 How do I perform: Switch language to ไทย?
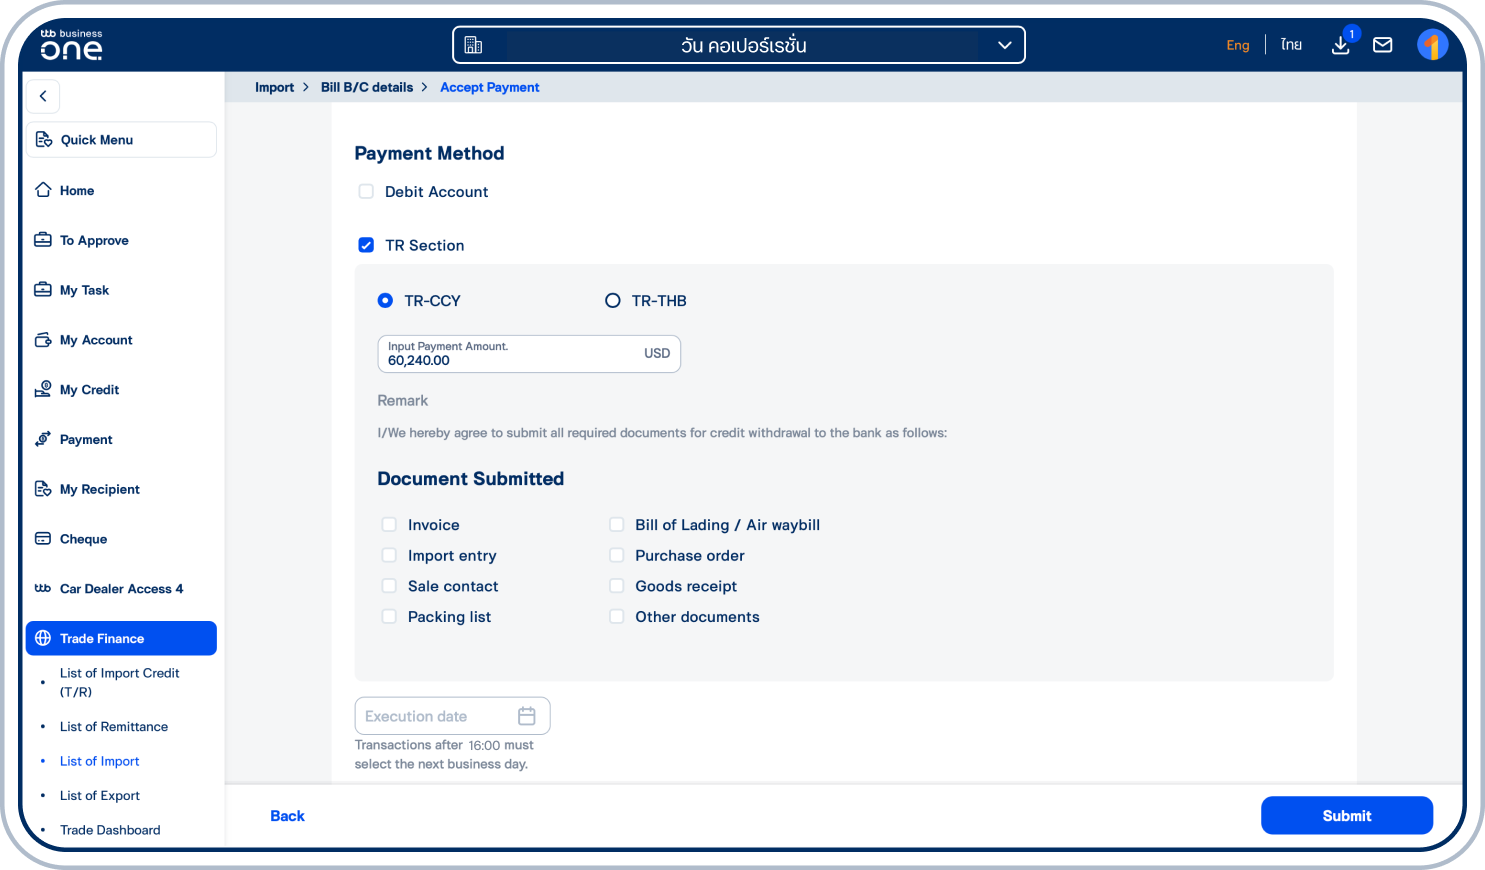(x=1290, y=44)
